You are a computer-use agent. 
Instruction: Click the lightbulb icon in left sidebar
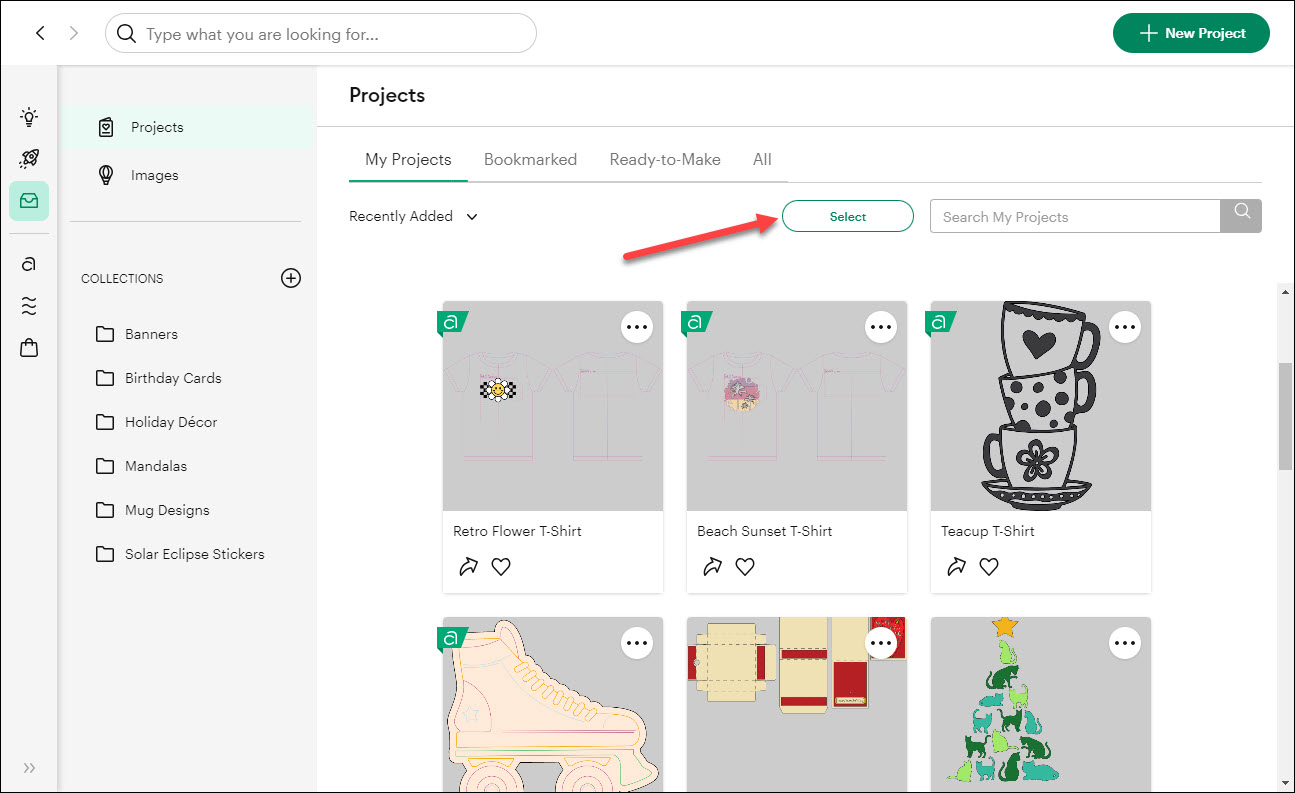click(29, 117)
